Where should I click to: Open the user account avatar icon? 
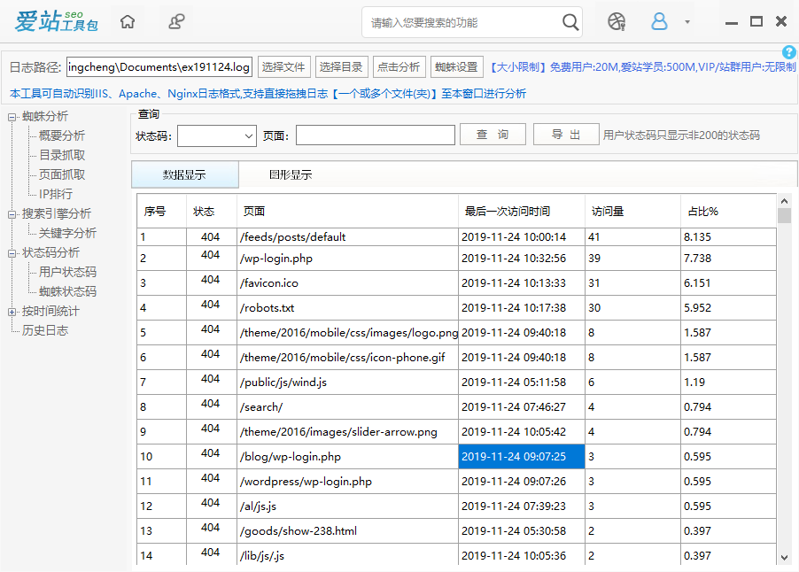point(659,21)
